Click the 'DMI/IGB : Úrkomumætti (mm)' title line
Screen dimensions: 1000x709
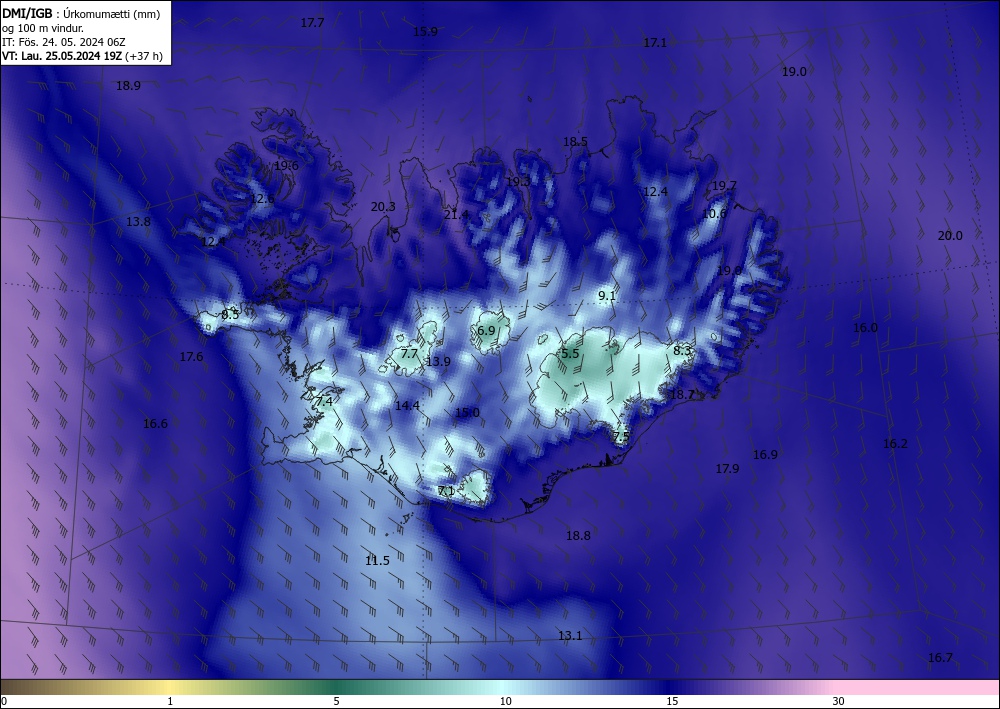point(81,14)
